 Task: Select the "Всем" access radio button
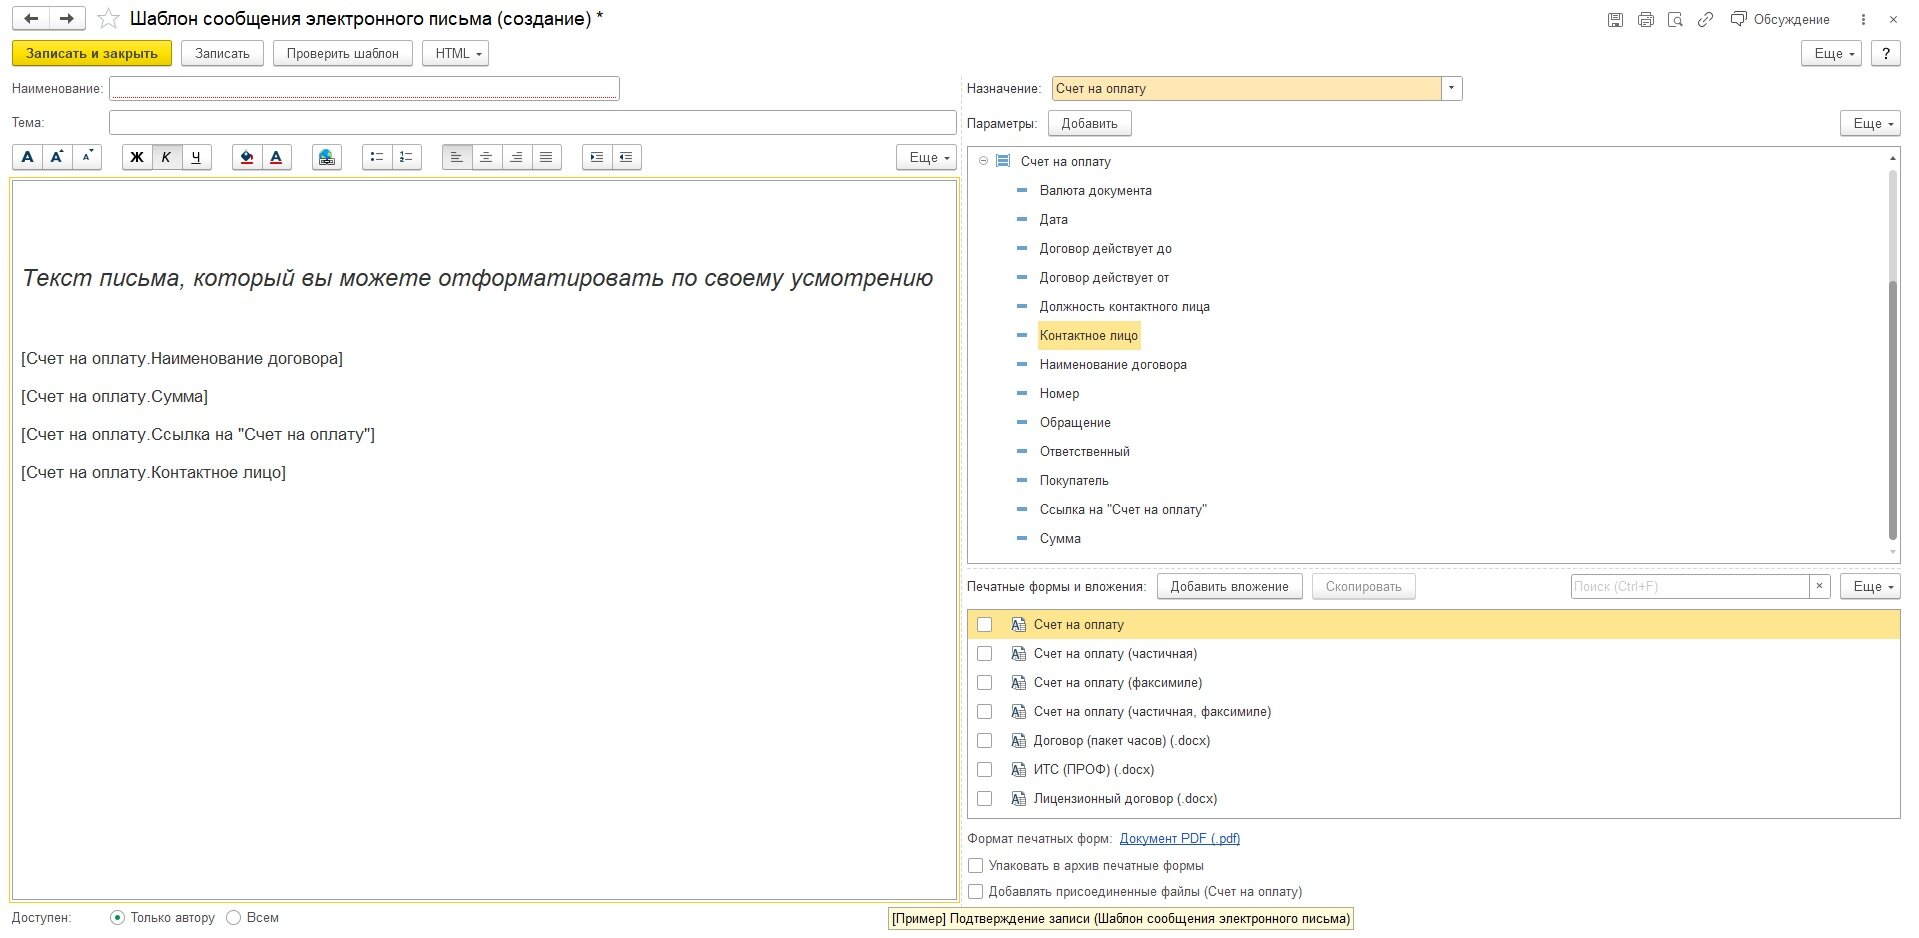(x=234, y=918)
